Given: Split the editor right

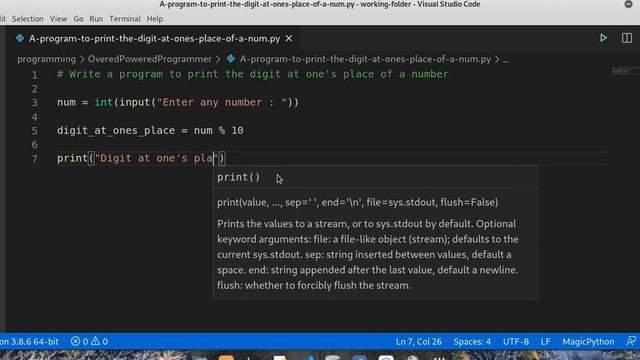Looking at the screenshot, I should [x=627, y=38].
